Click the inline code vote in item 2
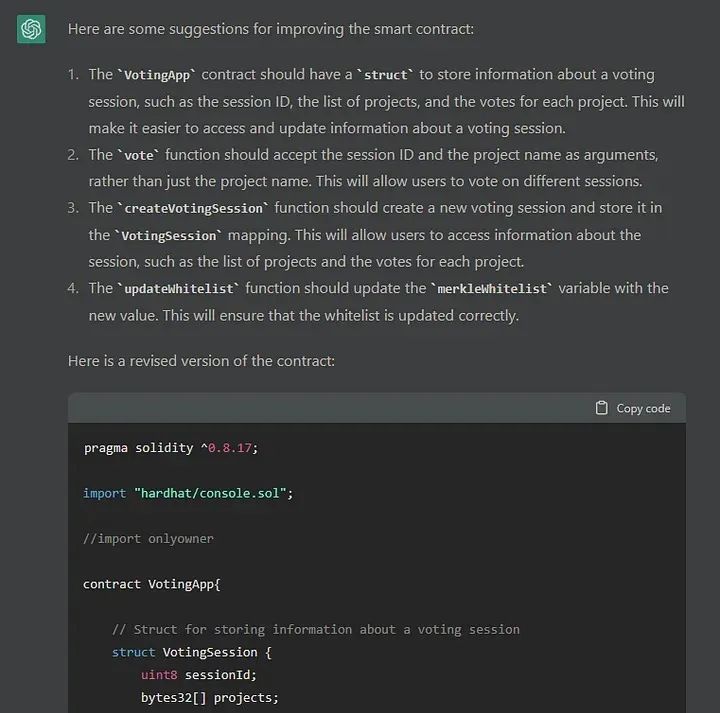This screenshot has height=713, width=720. [x=139, y=155]
